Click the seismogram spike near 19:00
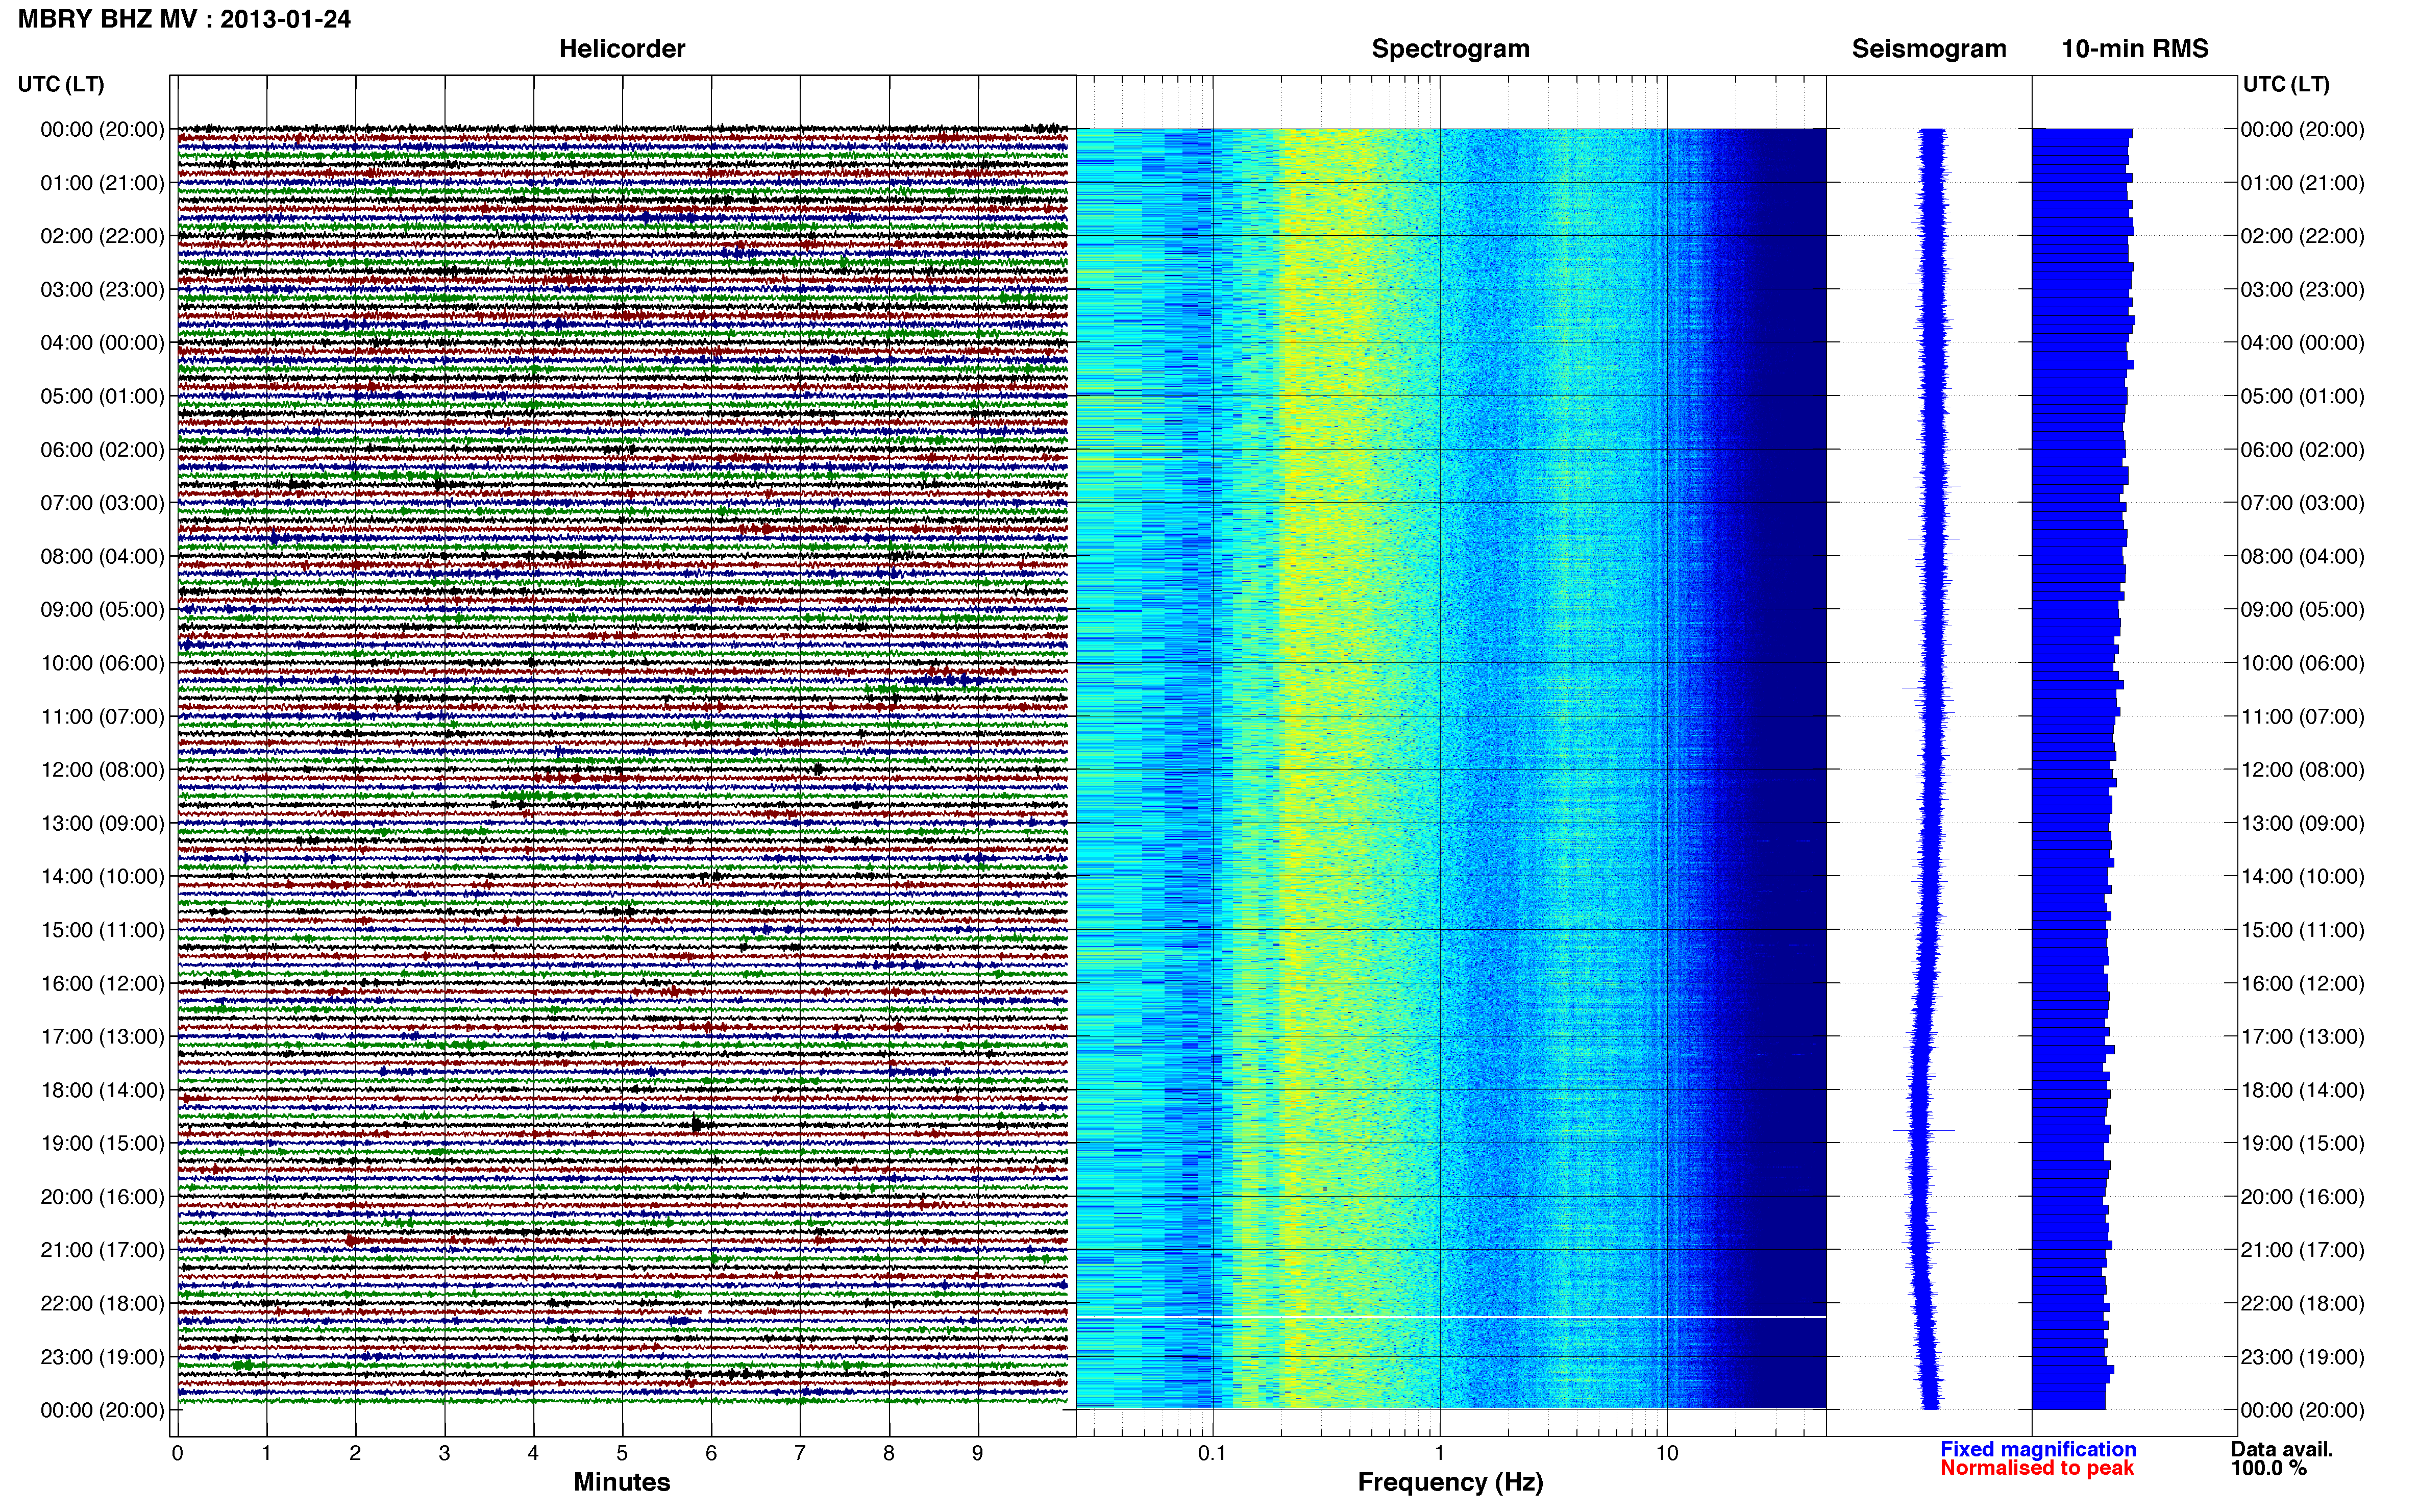 tap(1923, 1131)
